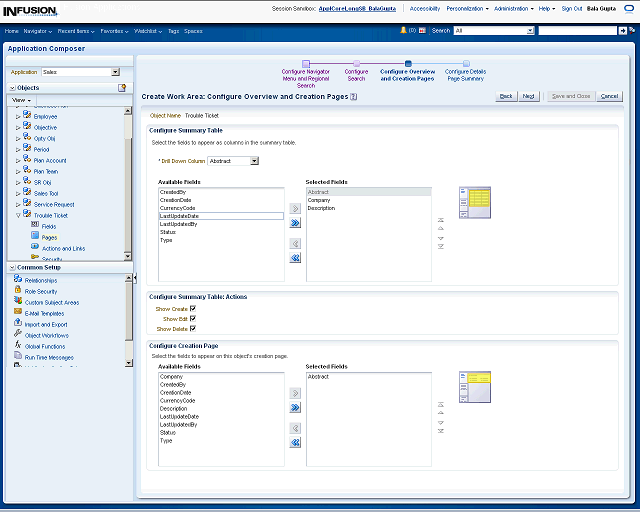Open the Administration menu
The image size is (640, 512).
tap(514, 8)
